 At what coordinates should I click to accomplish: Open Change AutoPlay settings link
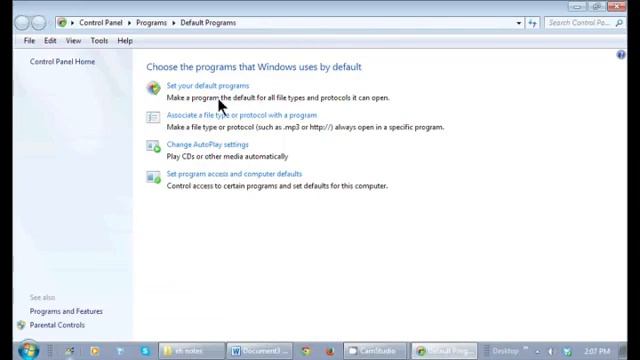207,144
